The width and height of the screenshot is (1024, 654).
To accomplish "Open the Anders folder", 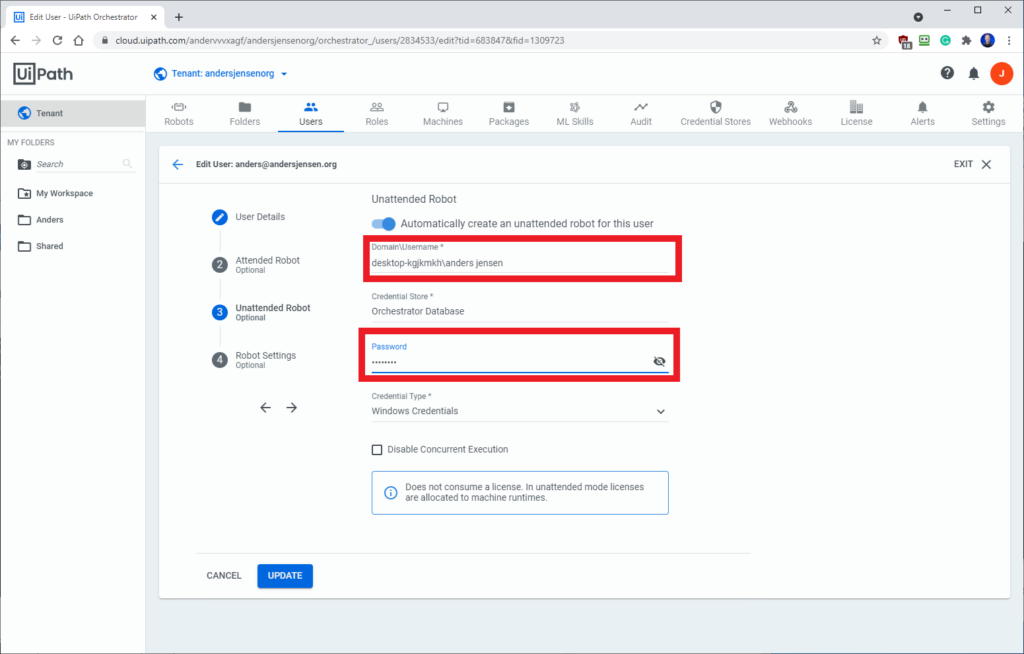I will 50,220.
